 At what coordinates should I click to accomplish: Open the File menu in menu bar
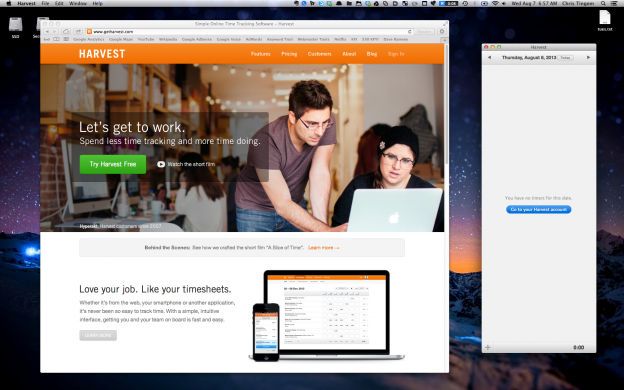tap(45, 3)
